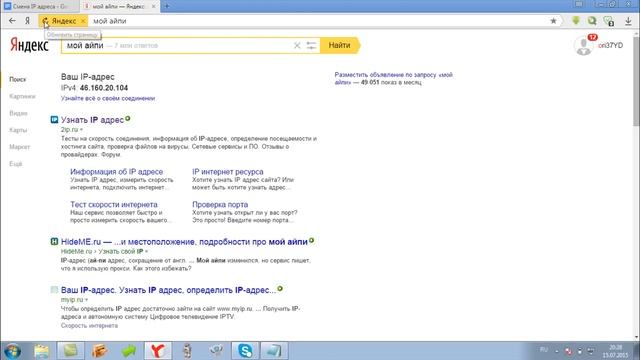Open the "Узнать IP адрес" result link
640x360 pixels.
[92, 120]
